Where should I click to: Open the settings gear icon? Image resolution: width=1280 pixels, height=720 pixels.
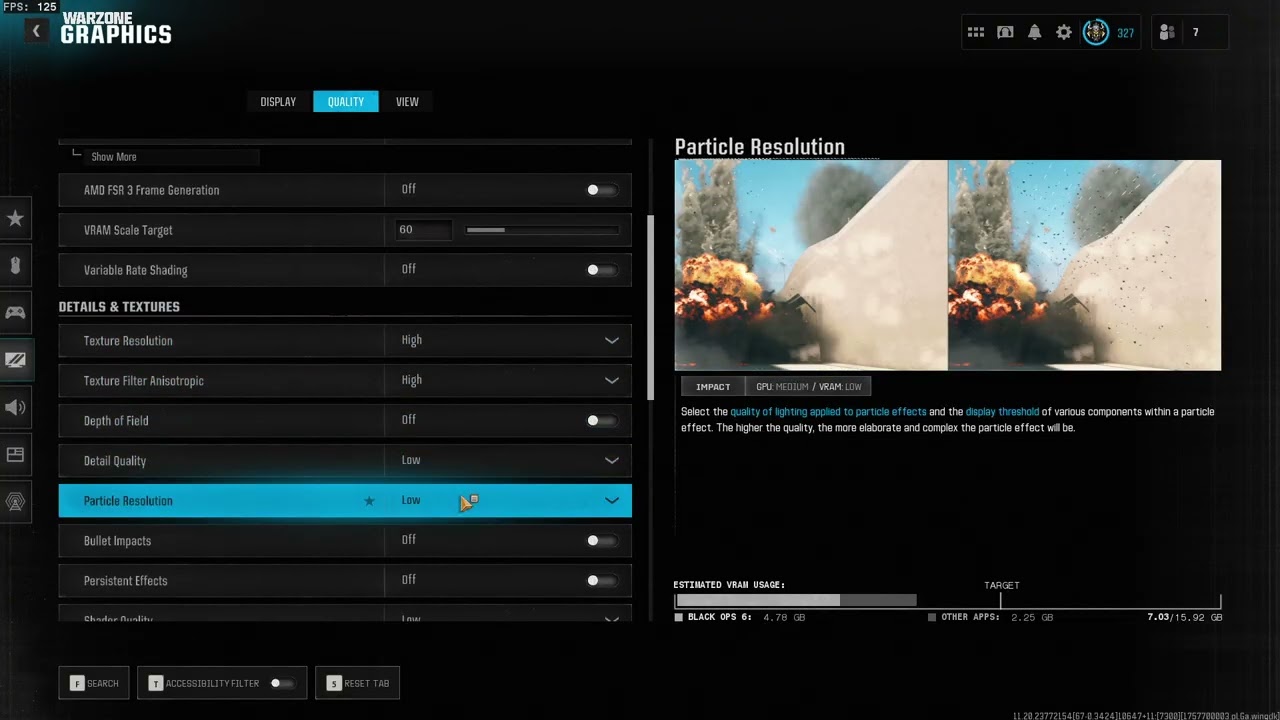click(1064, 33)
